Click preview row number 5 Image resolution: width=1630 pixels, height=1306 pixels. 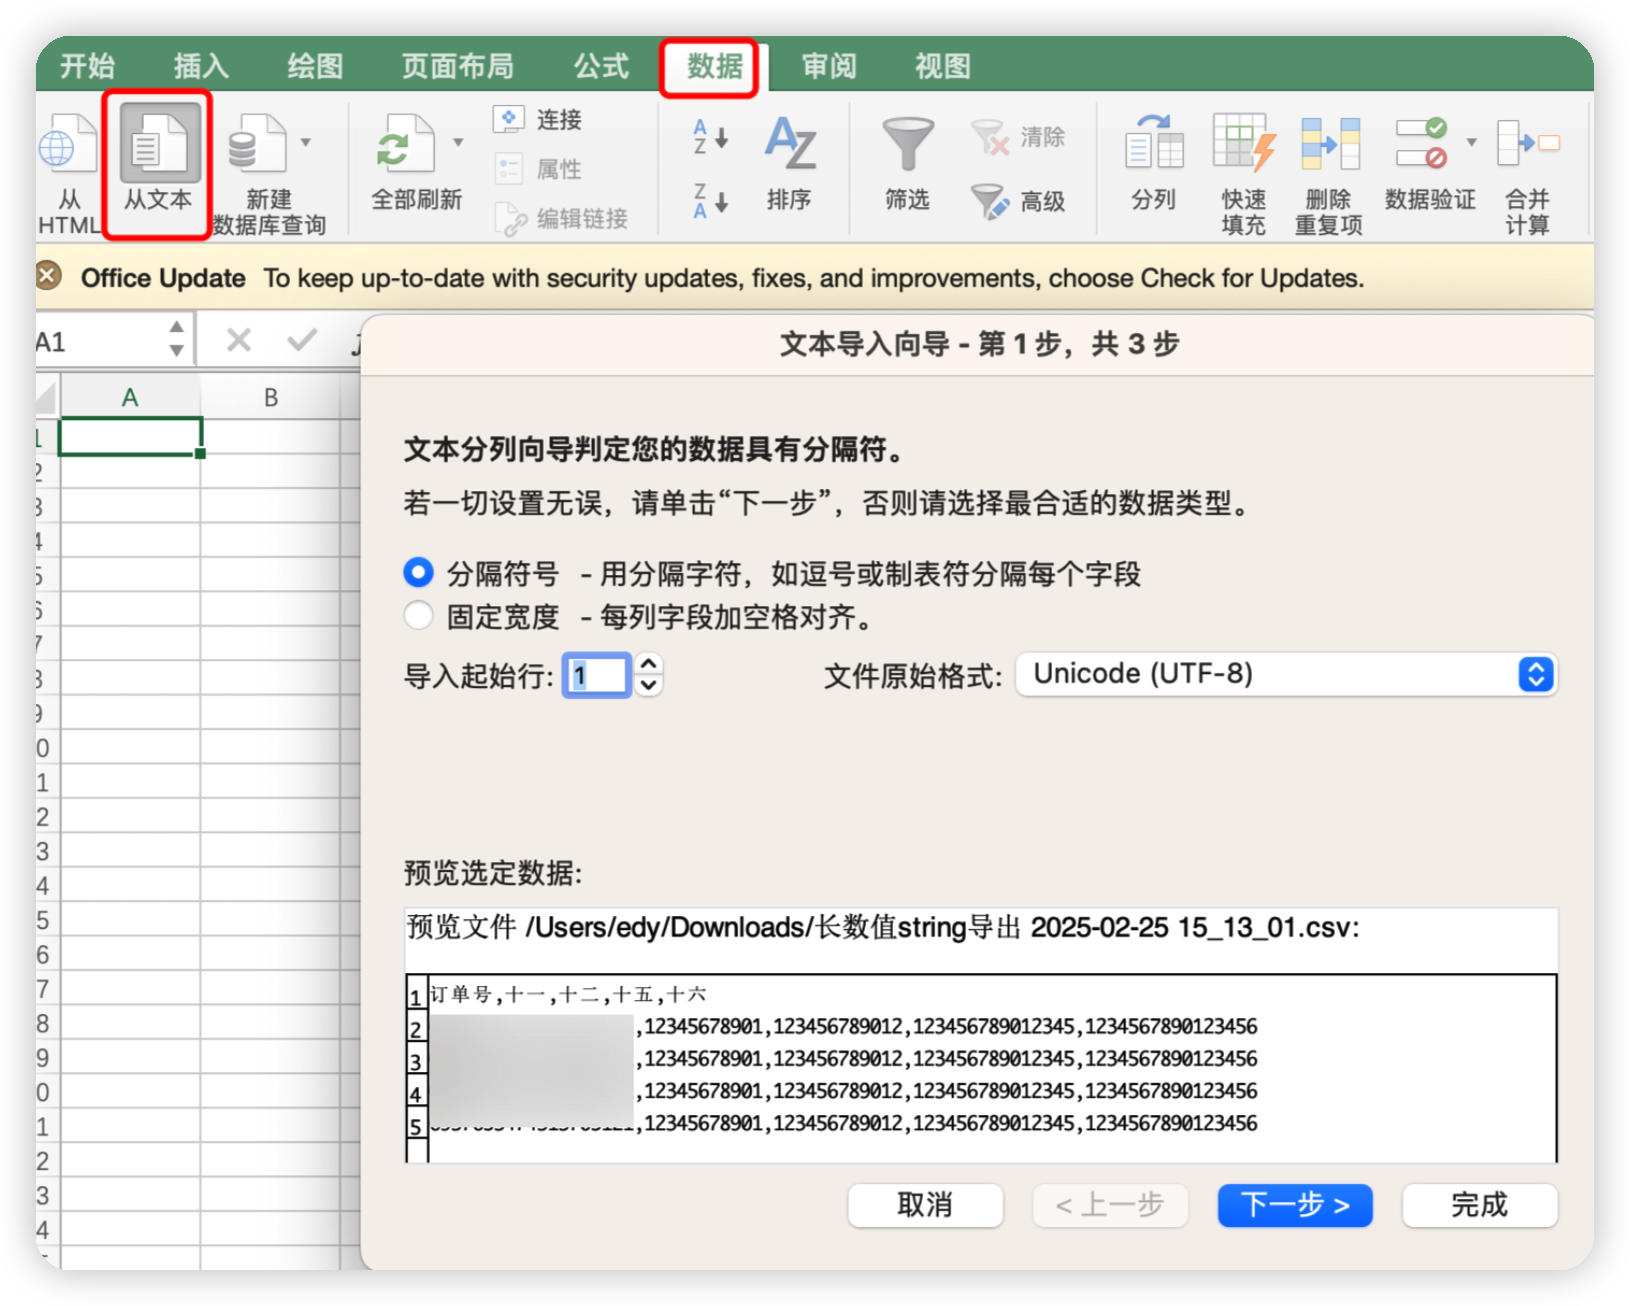pos(416,1125)
